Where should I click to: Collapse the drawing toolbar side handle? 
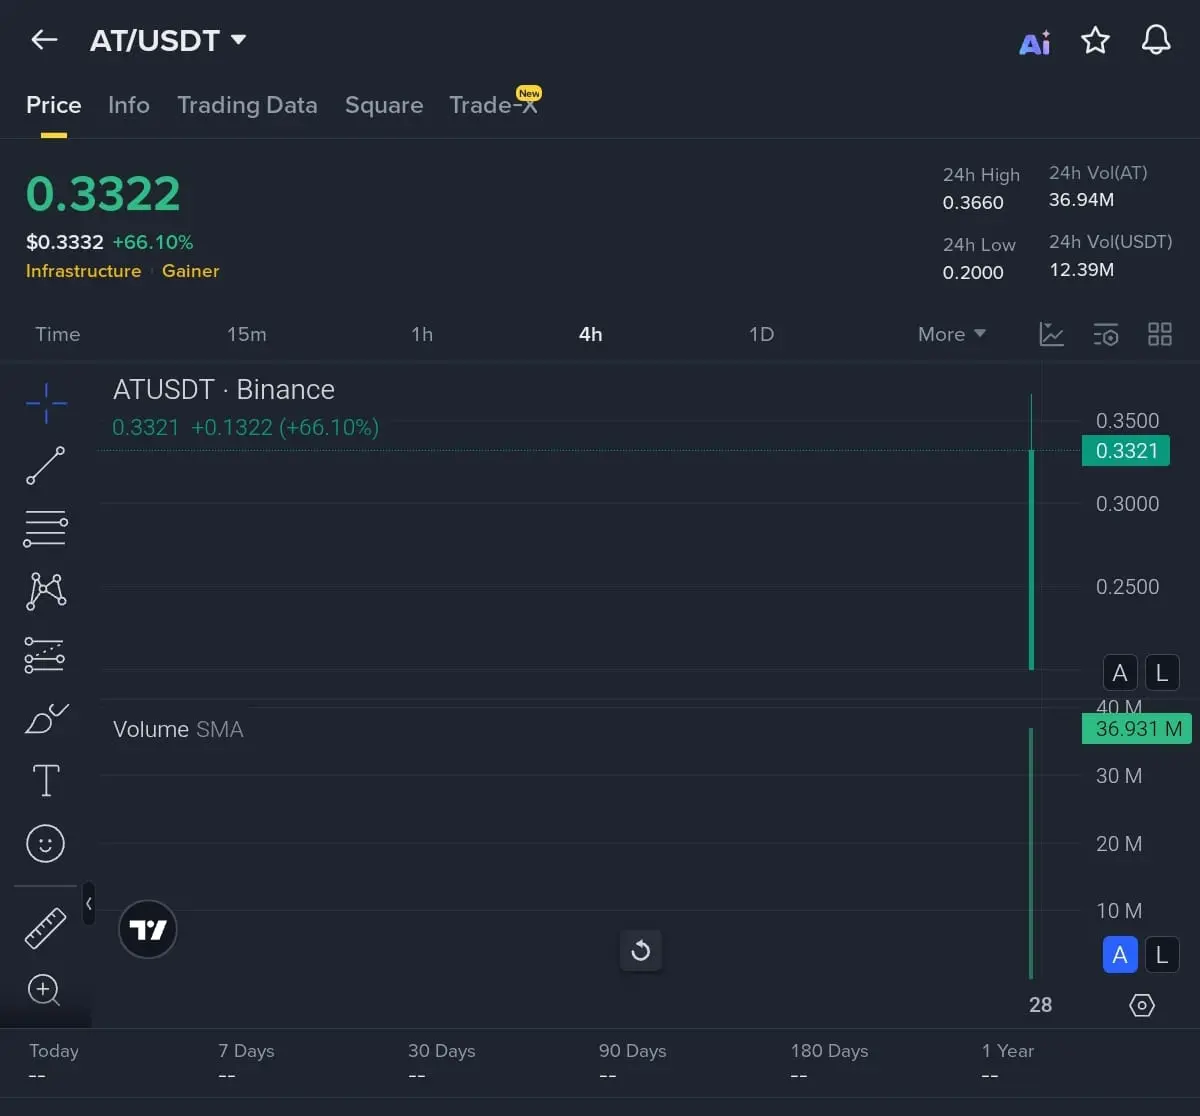89,903
